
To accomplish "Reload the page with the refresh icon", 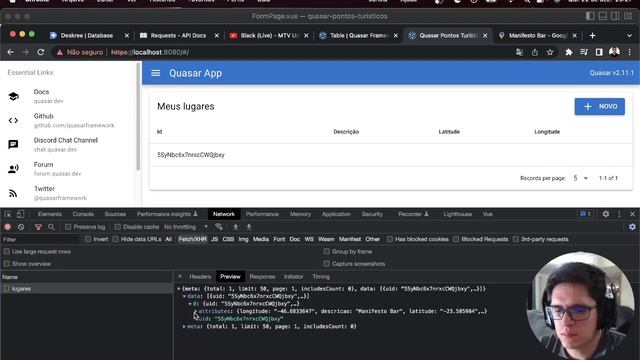I will click(40, 52).
